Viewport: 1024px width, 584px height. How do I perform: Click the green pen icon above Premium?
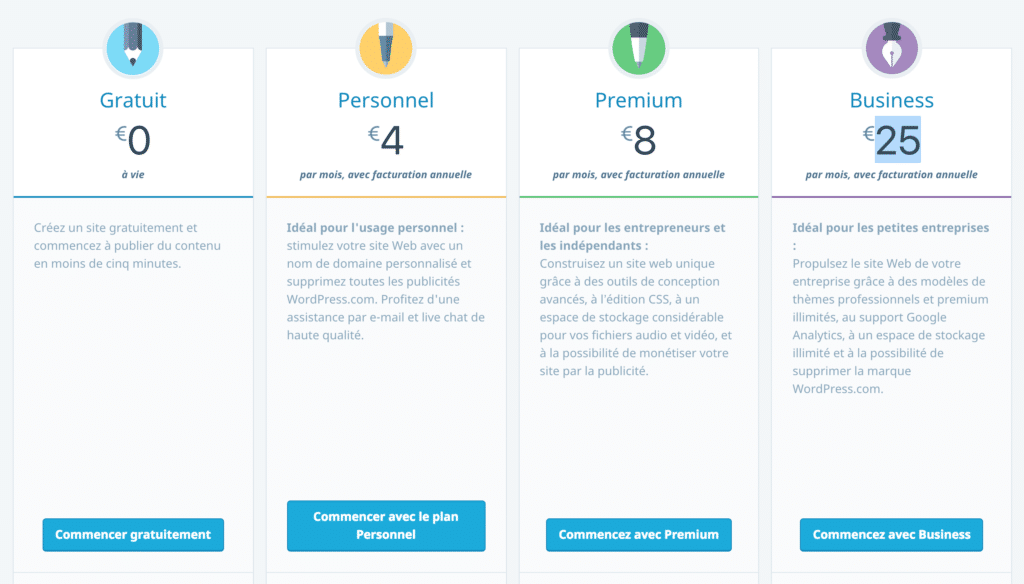pos(639,48)
